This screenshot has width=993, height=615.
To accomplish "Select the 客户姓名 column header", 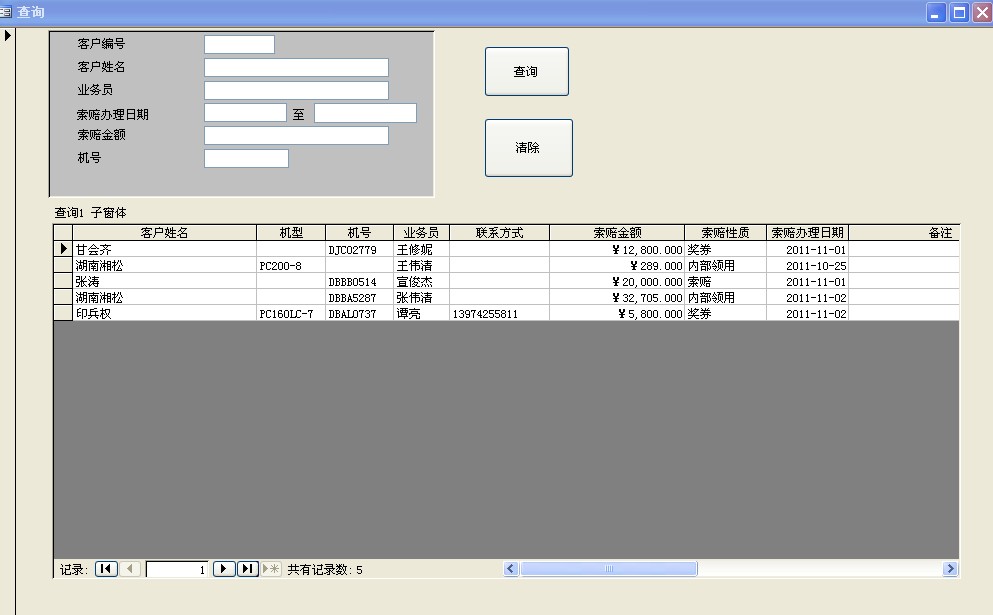I will [x=165, y=232].
